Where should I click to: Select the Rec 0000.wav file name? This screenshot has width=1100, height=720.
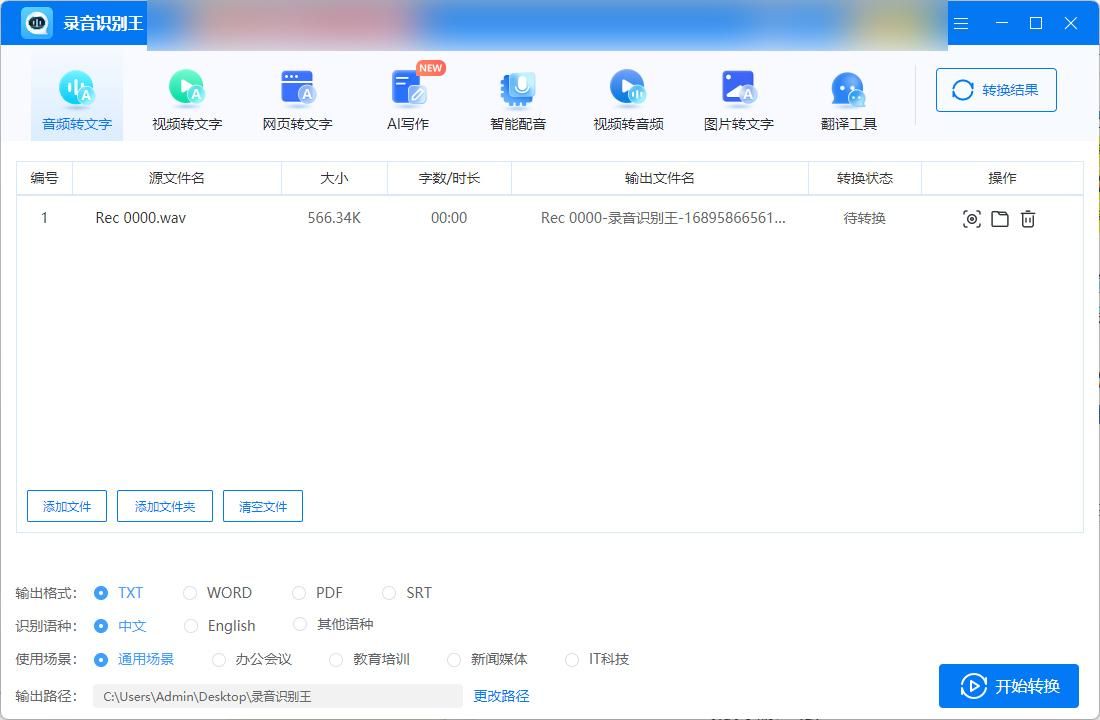[140, 218]
